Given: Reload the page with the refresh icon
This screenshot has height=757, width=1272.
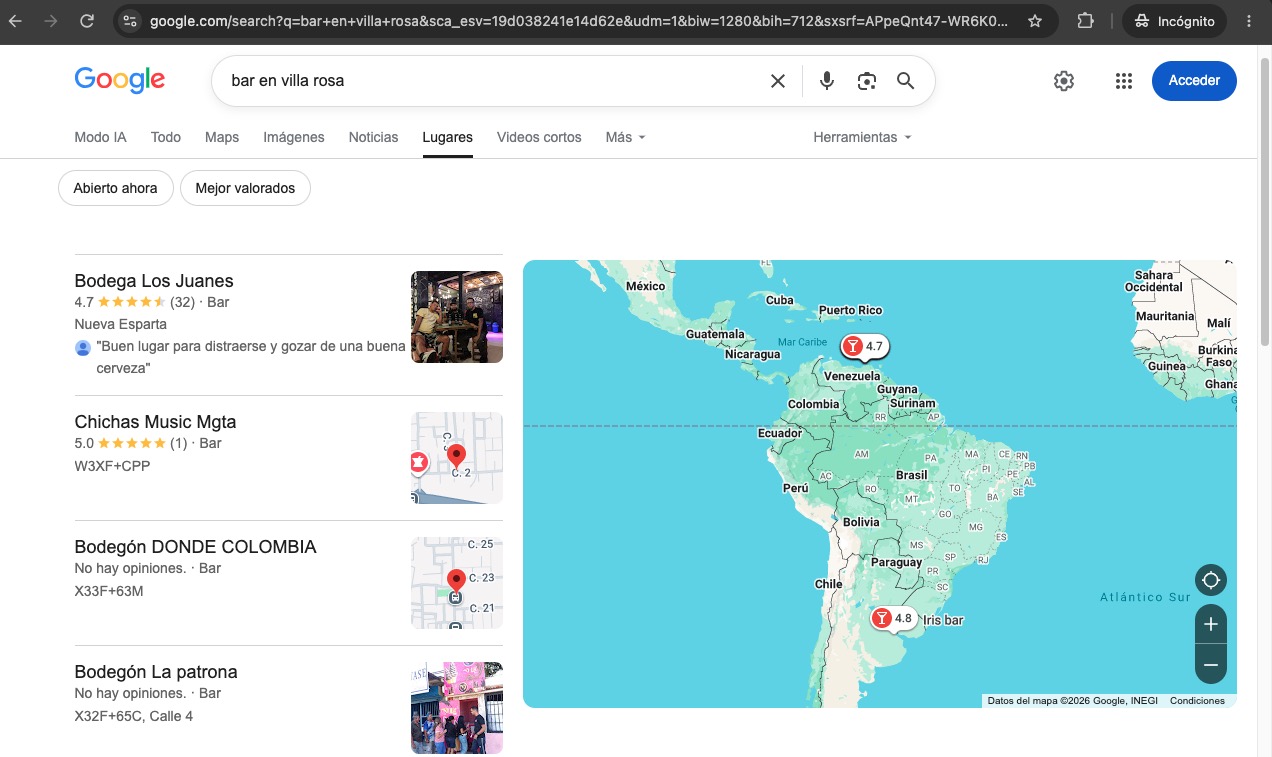Looking at the screenshot, I should (87, 21).
